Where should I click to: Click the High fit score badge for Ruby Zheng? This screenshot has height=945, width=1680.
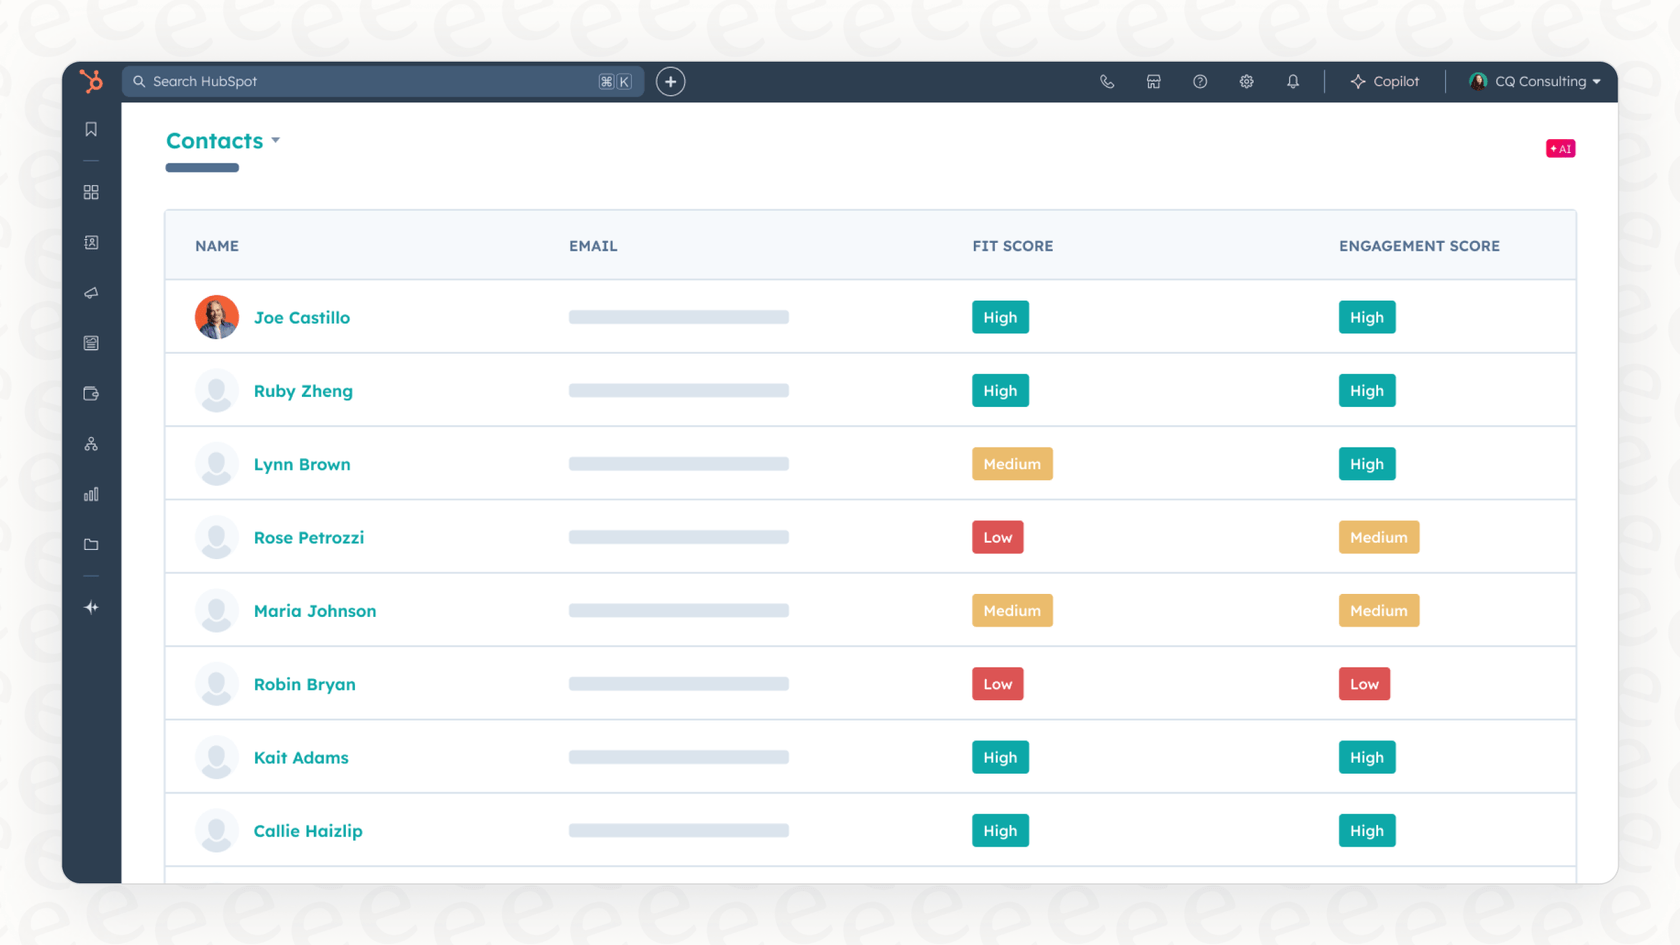tap(1000, 390)
